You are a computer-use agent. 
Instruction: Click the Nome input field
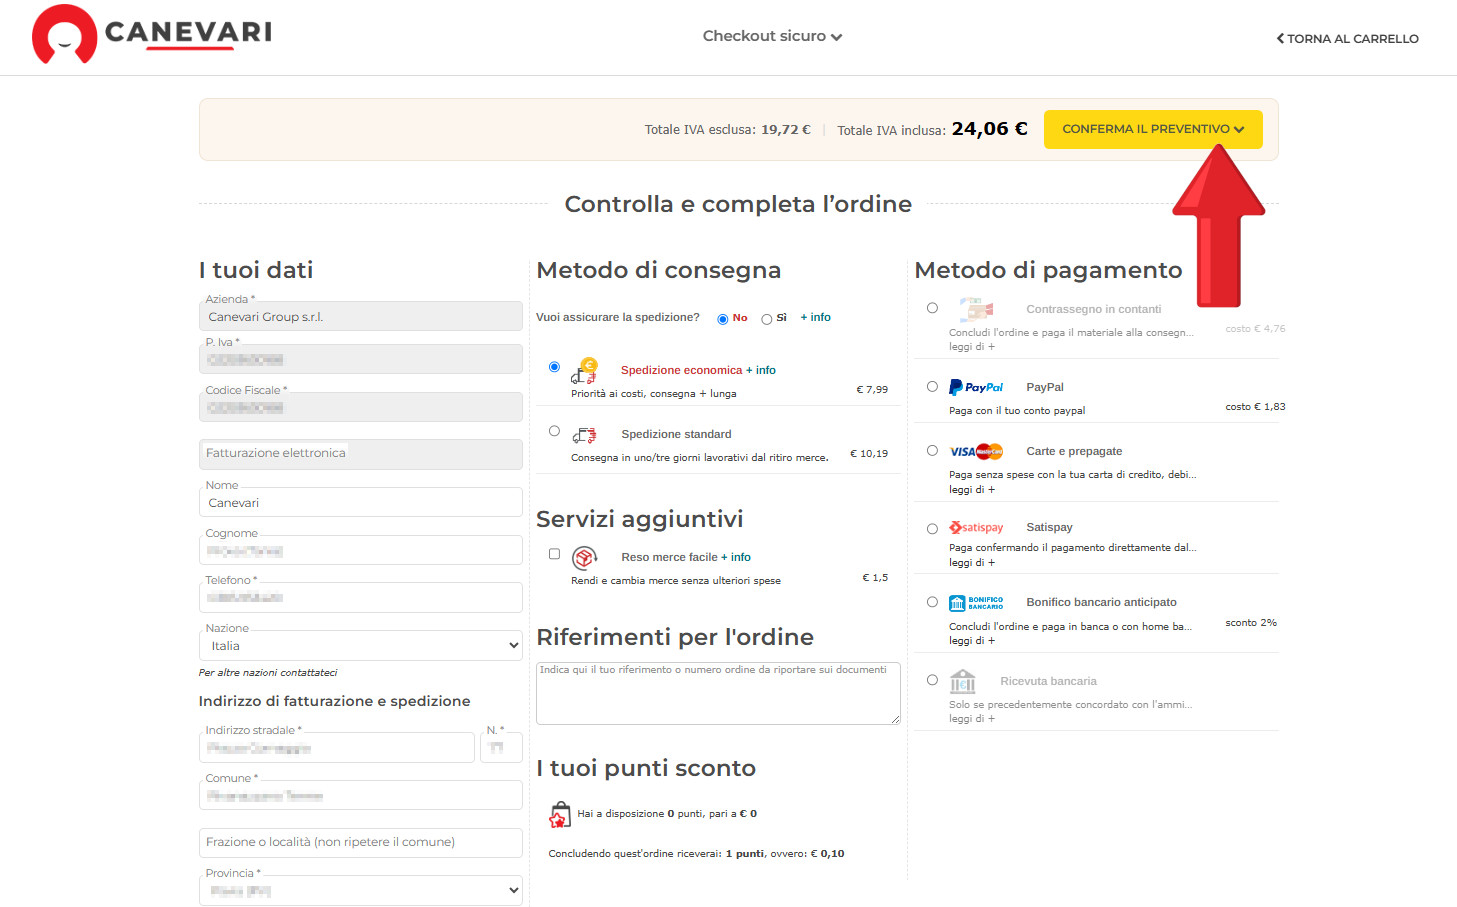361,502
